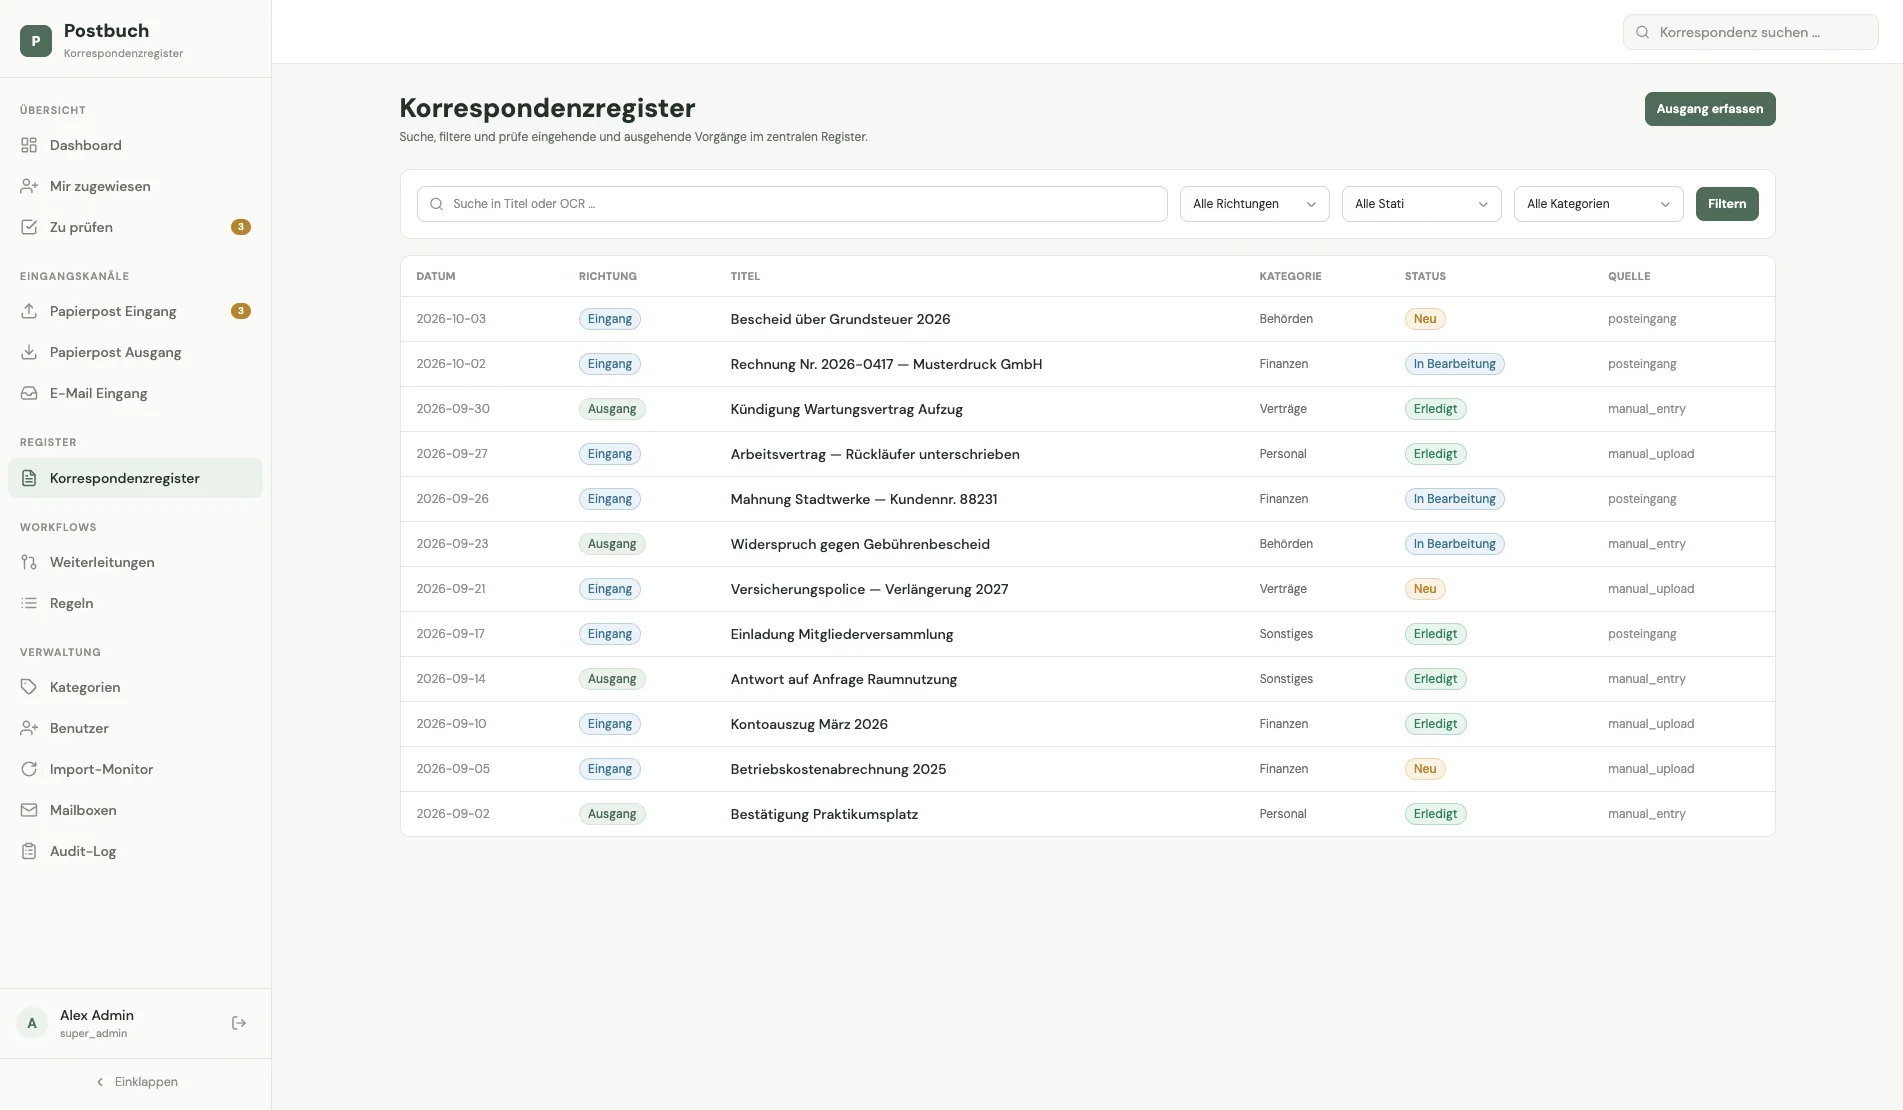Click Antwort auf Anfrage Raumnutzung title
1903x1110 pixels.
pyautogui.click(x=844, y=679)
